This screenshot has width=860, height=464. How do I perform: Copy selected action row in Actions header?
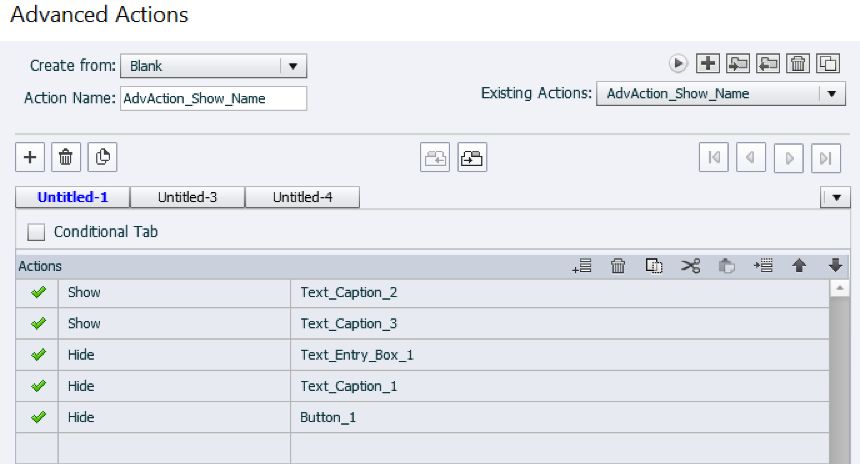point(654,266)
